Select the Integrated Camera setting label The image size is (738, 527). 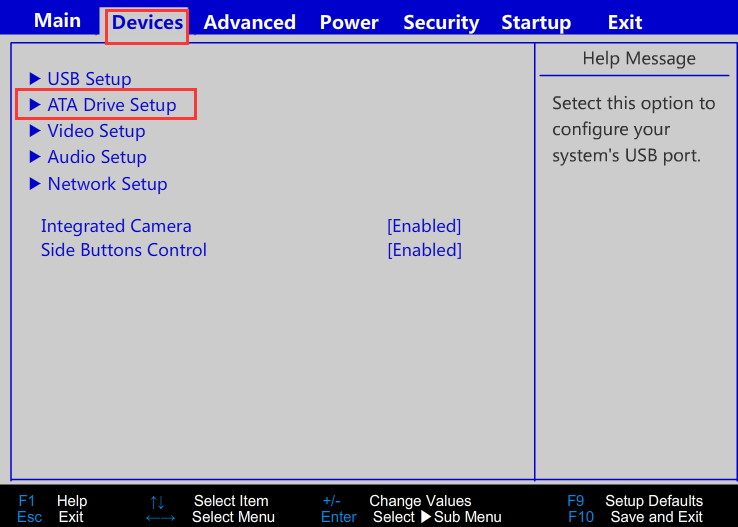(x=116, y=226)
